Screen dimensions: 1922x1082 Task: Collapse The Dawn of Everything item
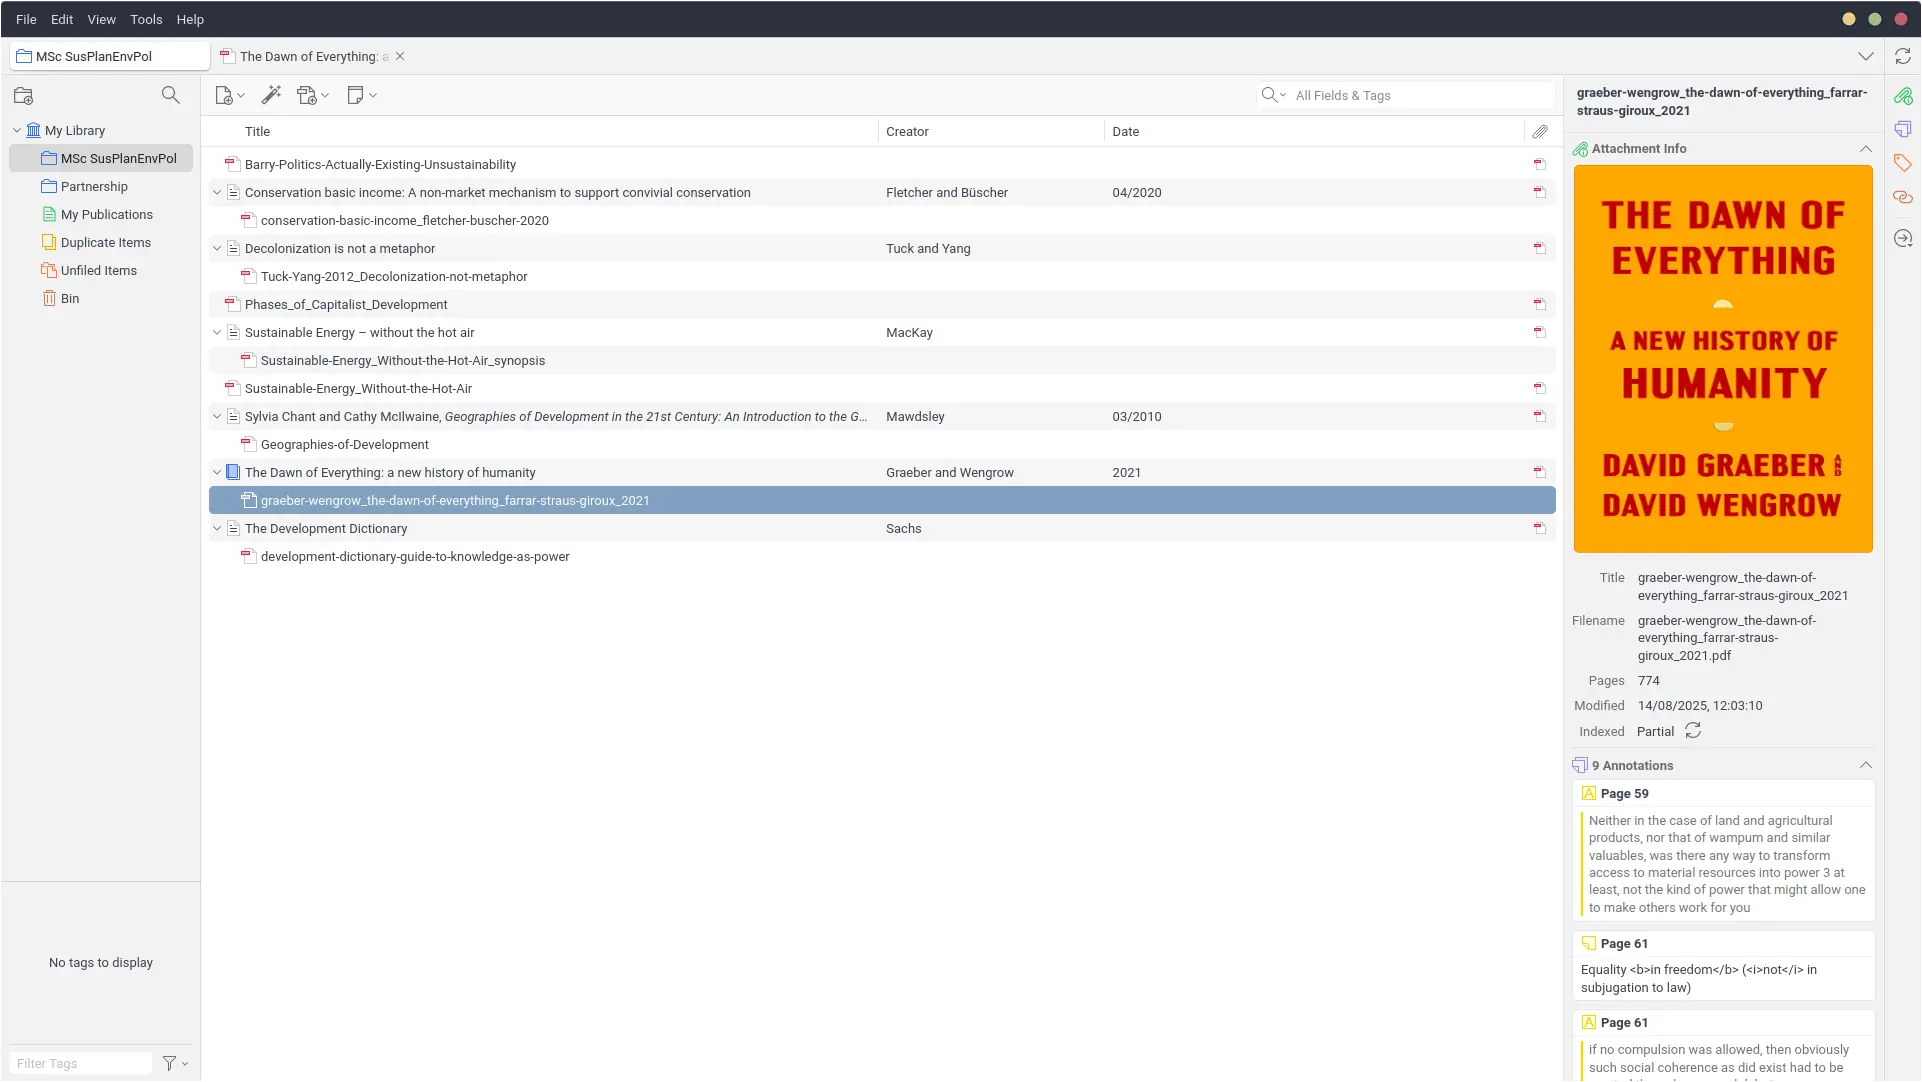point(217,472)
